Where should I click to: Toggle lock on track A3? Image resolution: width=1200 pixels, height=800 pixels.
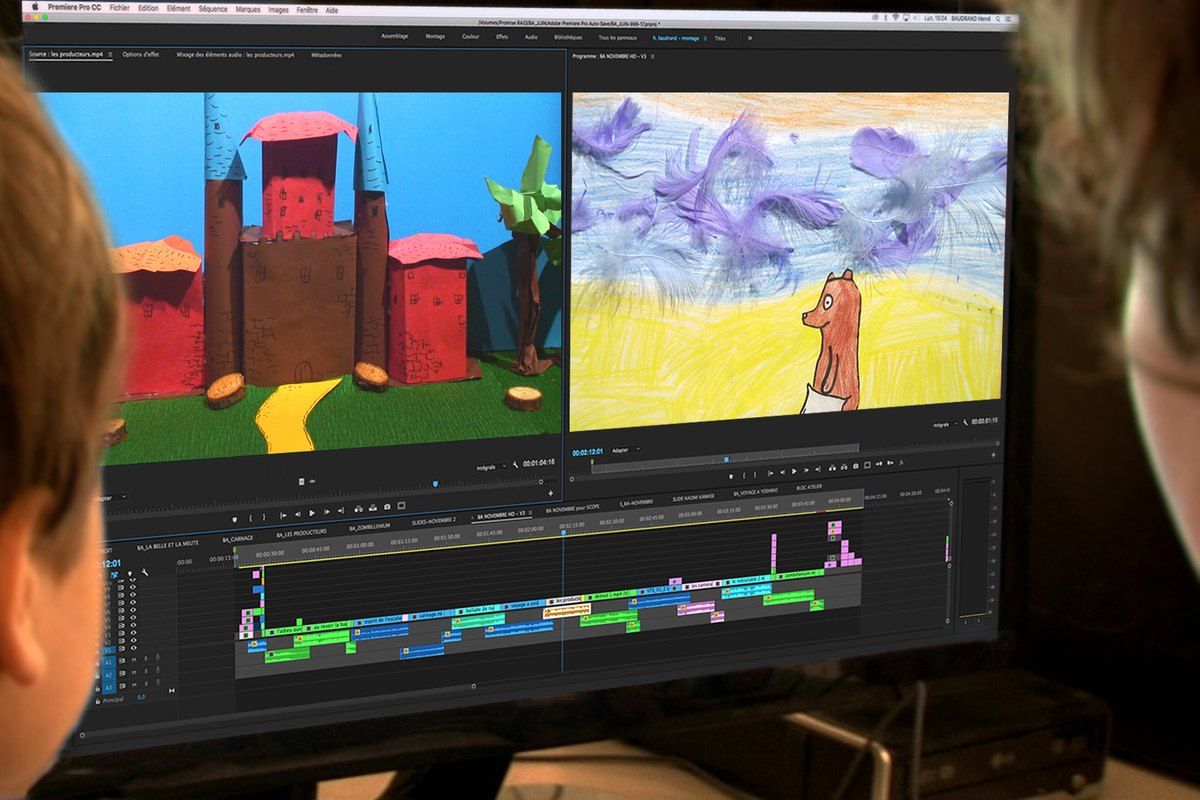tap(98, 689)
